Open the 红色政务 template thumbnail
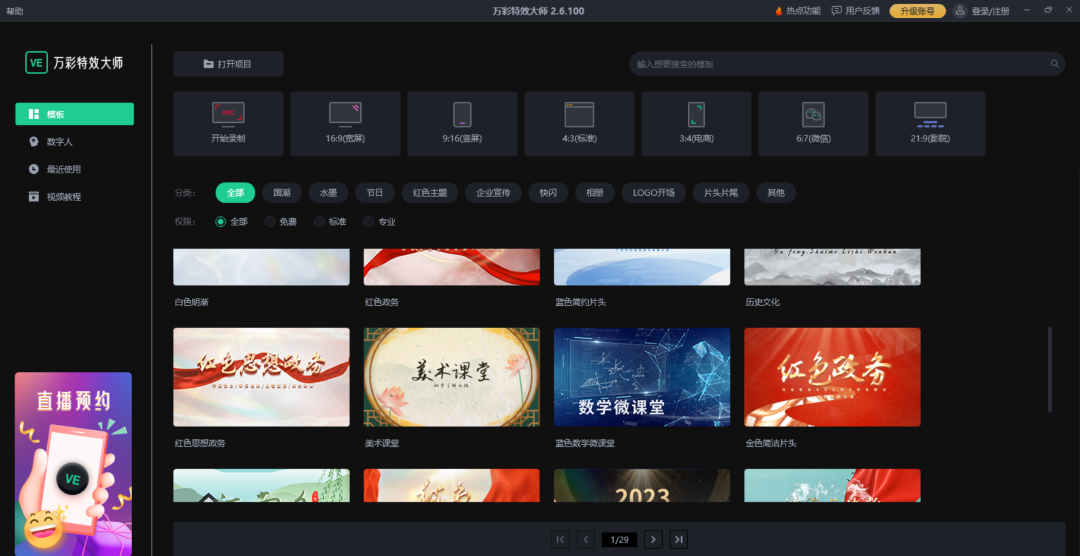 pos(452,267)
